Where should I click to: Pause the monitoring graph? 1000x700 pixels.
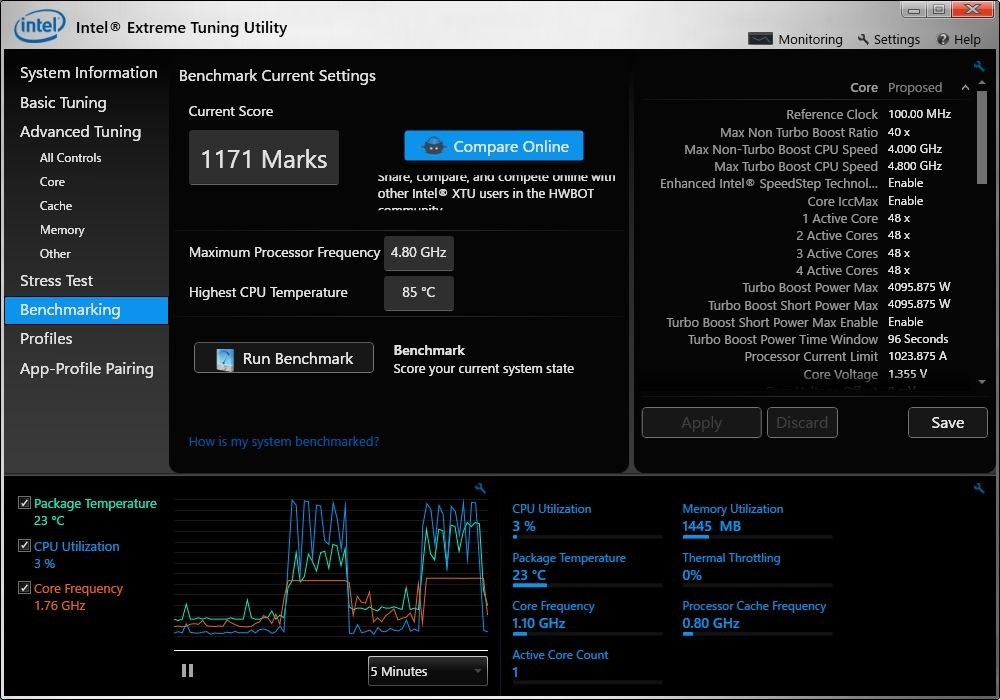[x=187, y=670]
